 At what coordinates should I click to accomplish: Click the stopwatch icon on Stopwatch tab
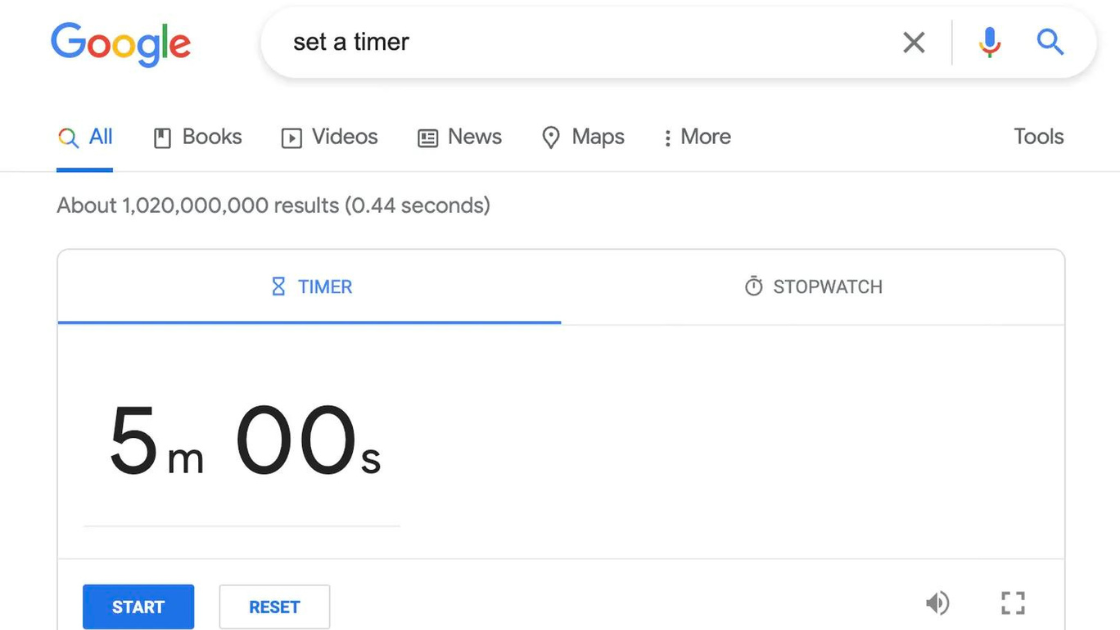(x=754, y=286)
